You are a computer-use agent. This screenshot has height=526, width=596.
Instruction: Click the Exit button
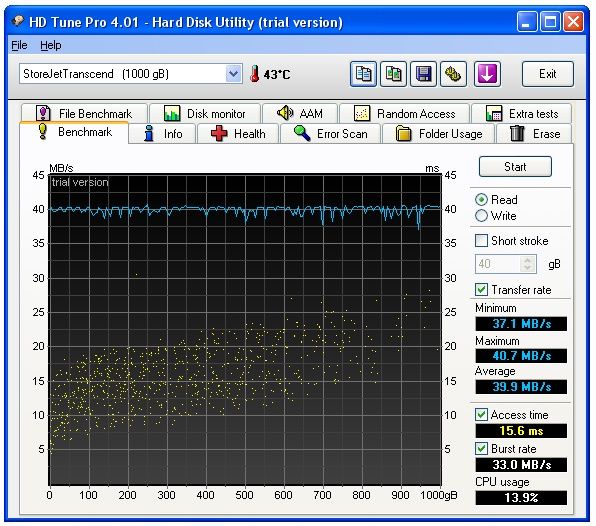click(547, 74)
